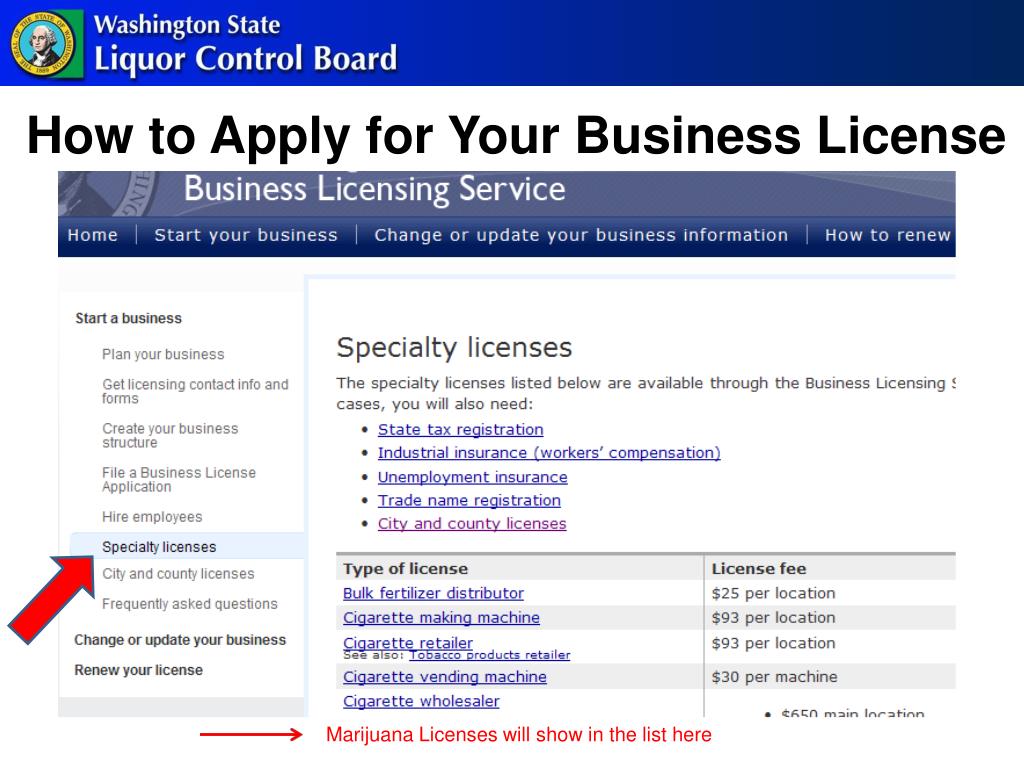Select Specialty licenses in sidebar
The width and height of the screenshot is (1024, 768).
pyautogui.click(x=159, y=547)
